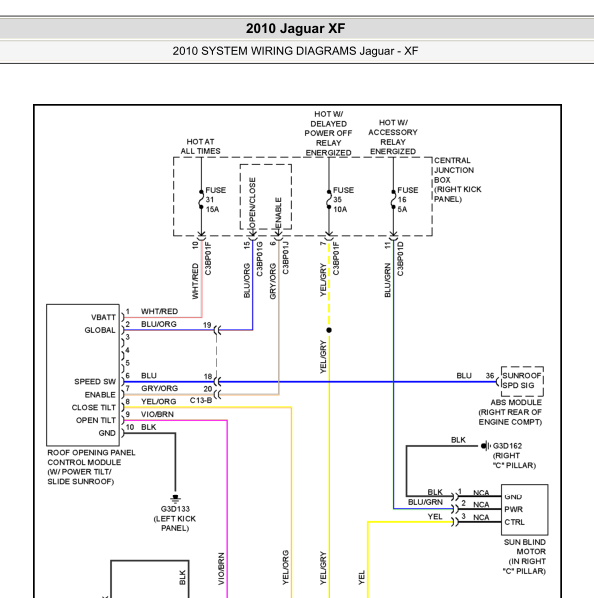The image size is (594, 598).
Task: Select the "SUNROOF SPD SIG" box
Action: click(x=522, y=381)
